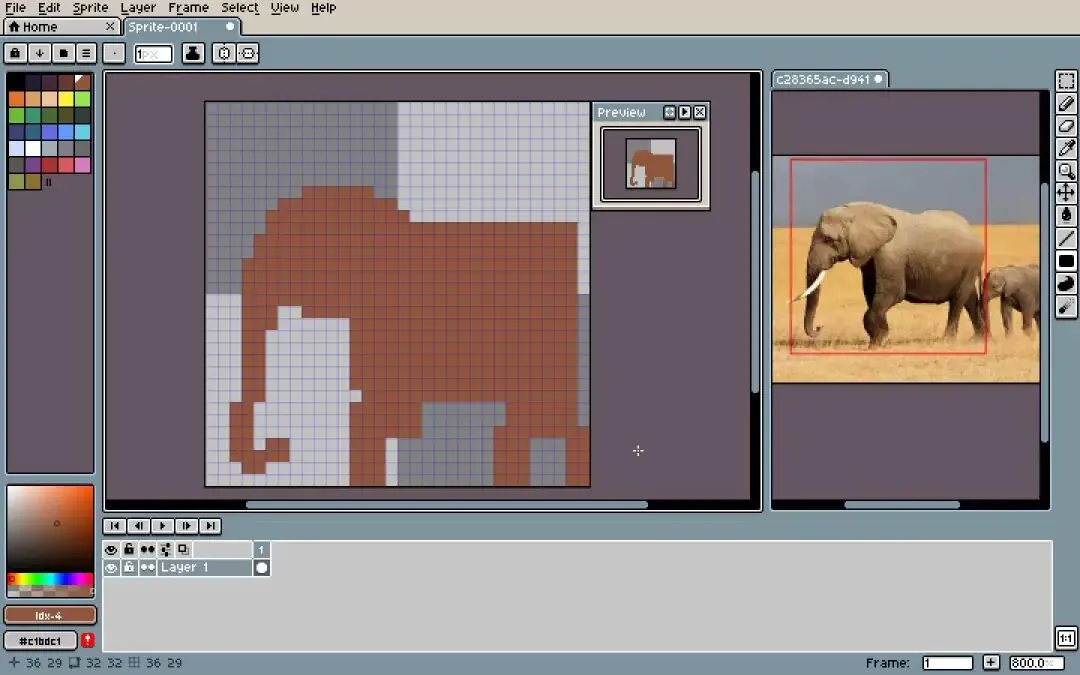Click the Frame number input field
The image size is (1080, 675).
tap(947, 663)
